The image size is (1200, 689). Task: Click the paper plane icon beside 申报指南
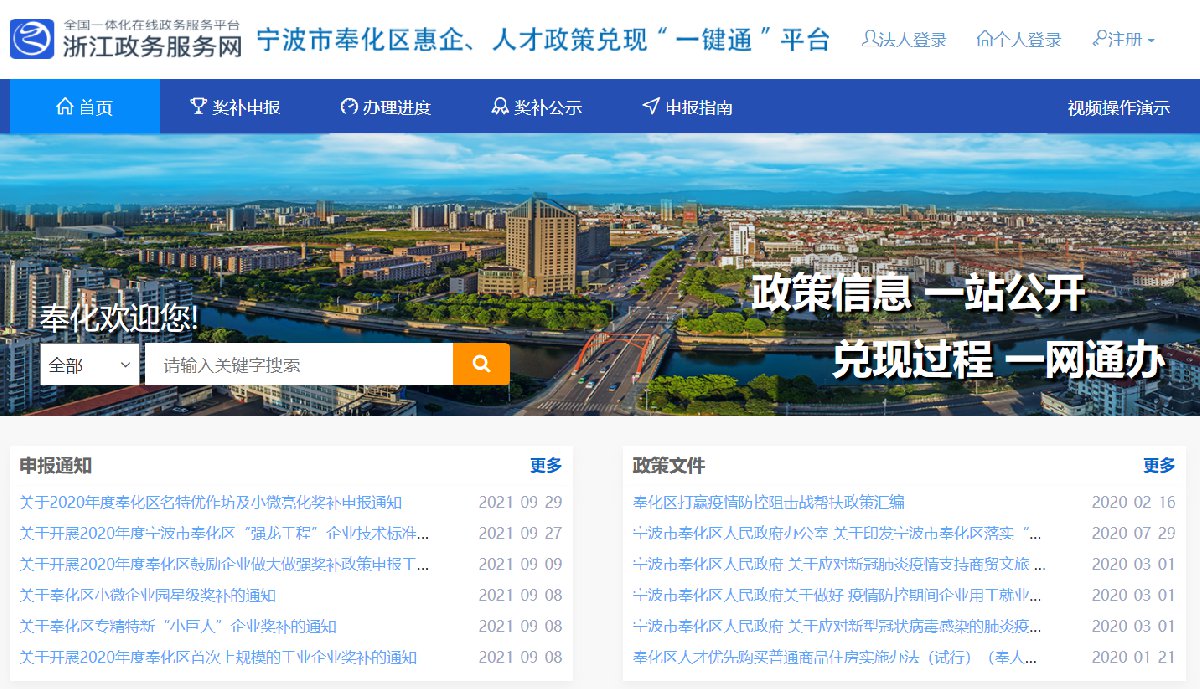[x=651, y=106]
